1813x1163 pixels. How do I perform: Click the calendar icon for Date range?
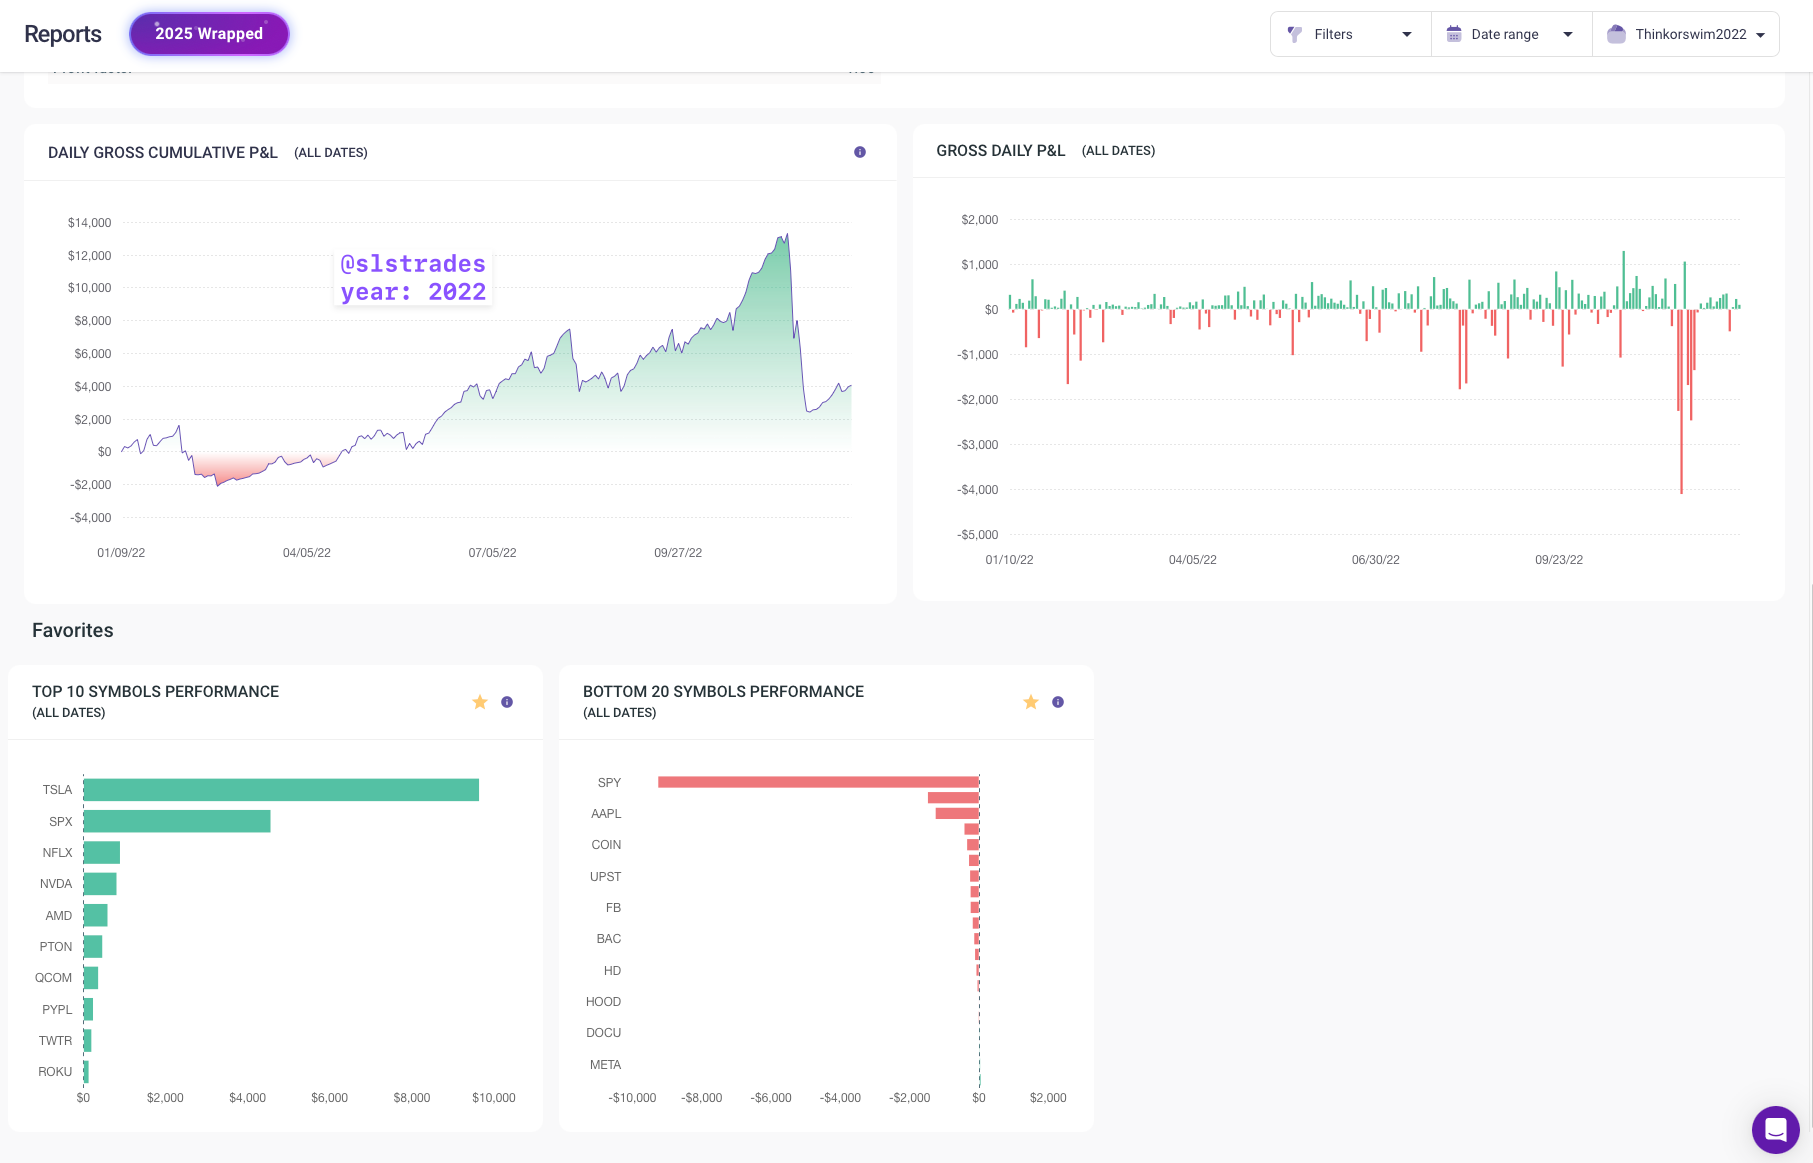coord(1454,34)
